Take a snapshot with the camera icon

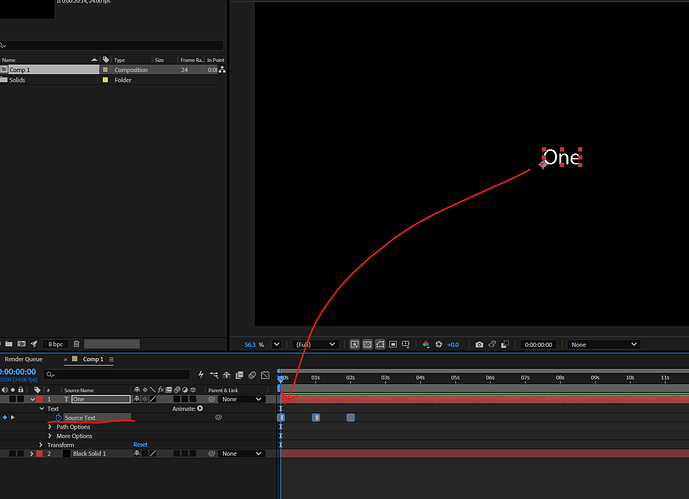tap(479, 344)
